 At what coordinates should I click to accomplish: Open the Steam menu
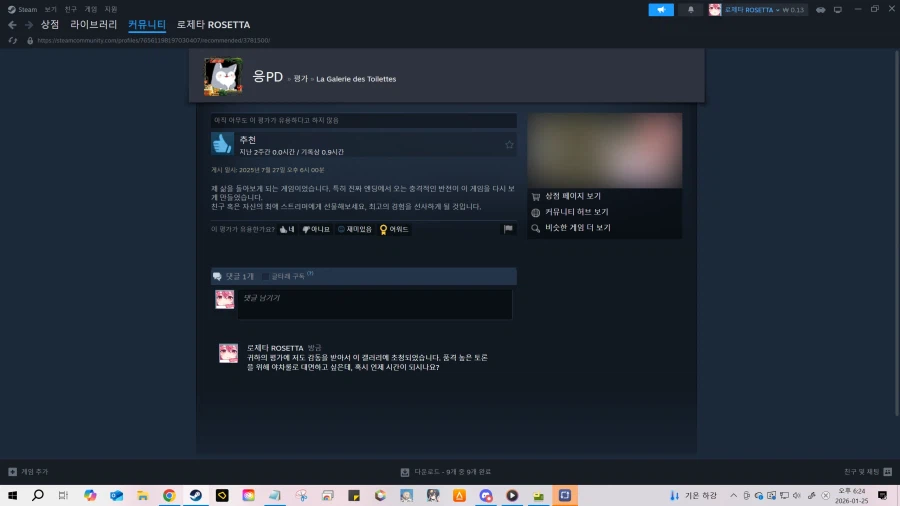tap(22, 9)
